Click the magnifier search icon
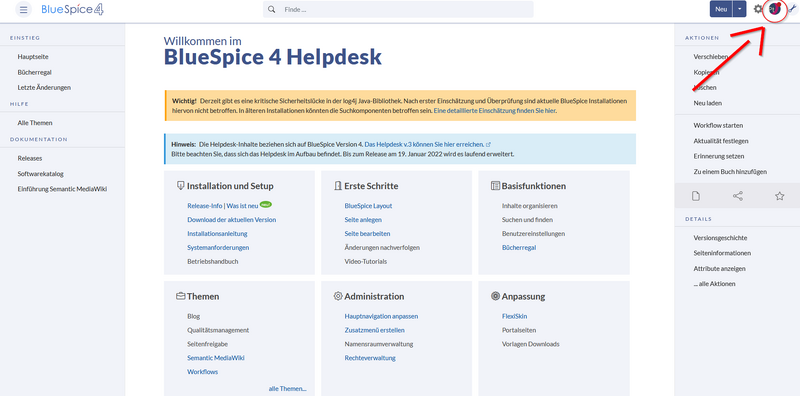 tap(272, 9)
